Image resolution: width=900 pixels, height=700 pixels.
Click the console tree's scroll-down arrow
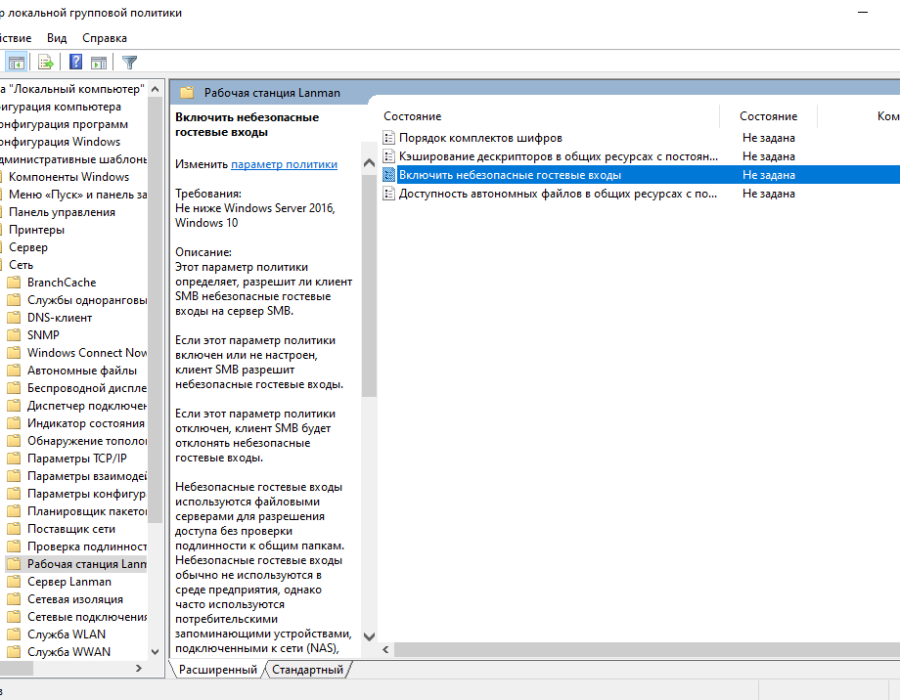(x=155, y=651)
